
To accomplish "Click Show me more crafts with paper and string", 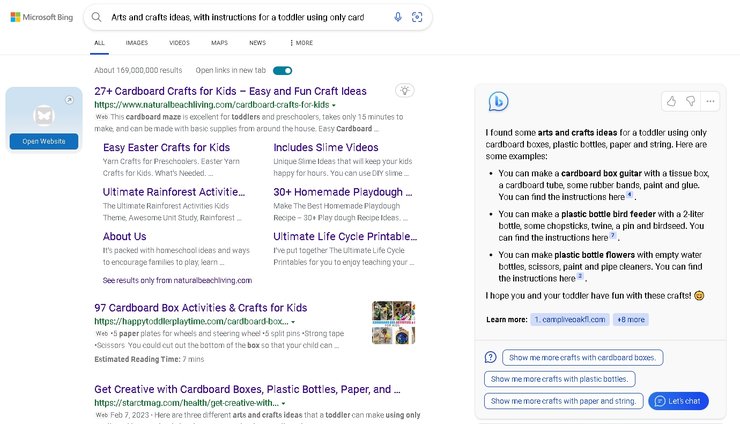I will tap(563, 401).
